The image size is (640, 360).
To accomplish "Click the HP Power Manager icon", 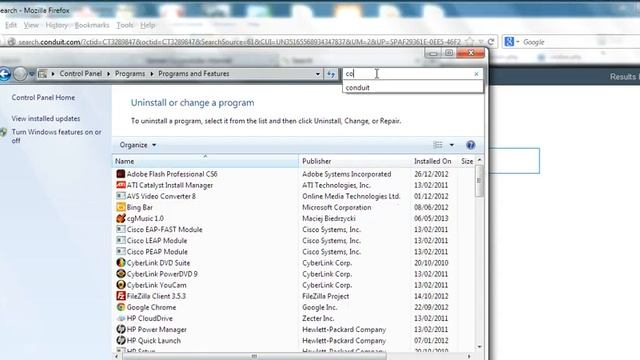I will (x=120, y=329).
